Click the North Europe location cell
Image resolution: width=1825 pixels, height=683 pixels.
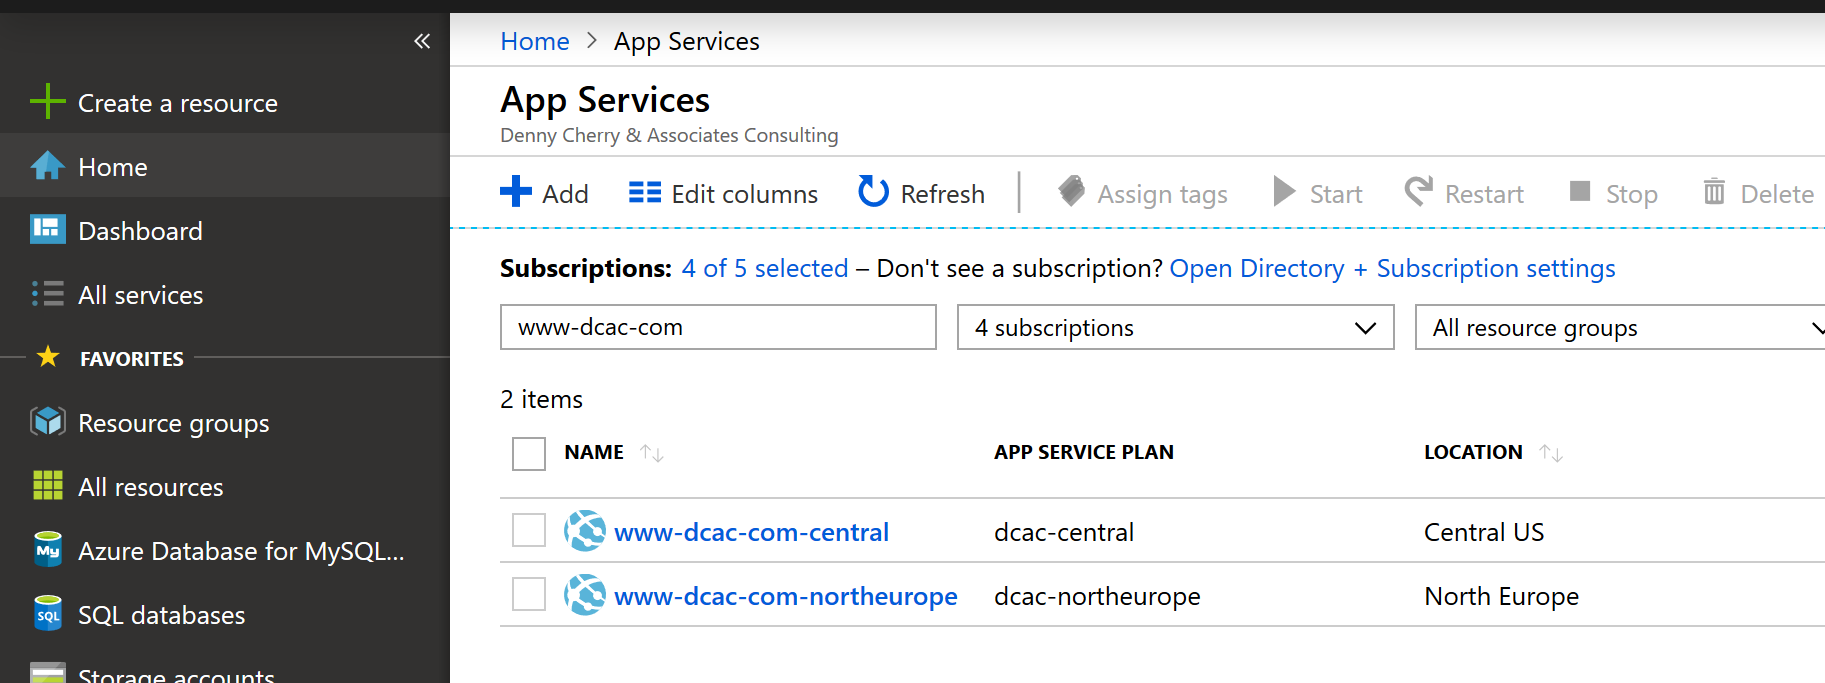pos(1501,596)
